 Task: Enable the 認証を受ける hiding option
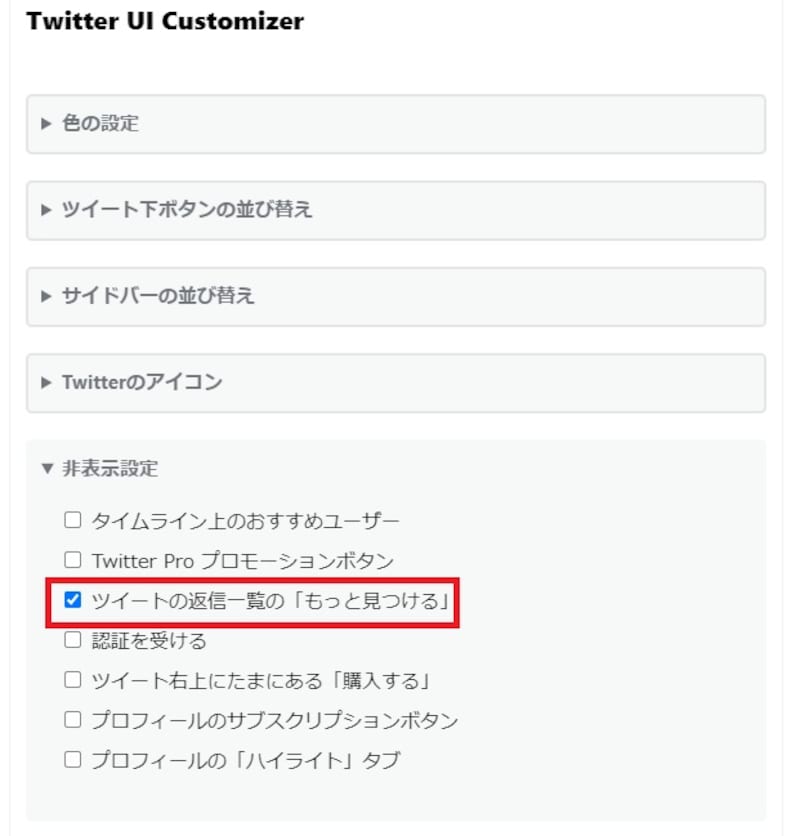coord(71,640)
